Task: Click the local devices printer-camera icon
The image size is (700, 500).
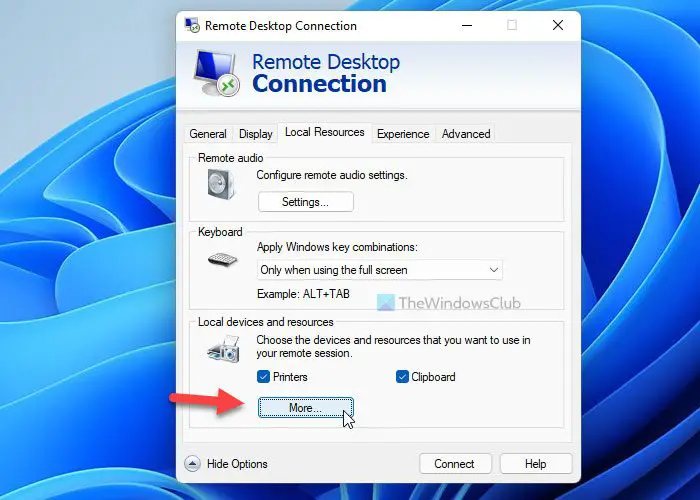Action: coord(224,349)
